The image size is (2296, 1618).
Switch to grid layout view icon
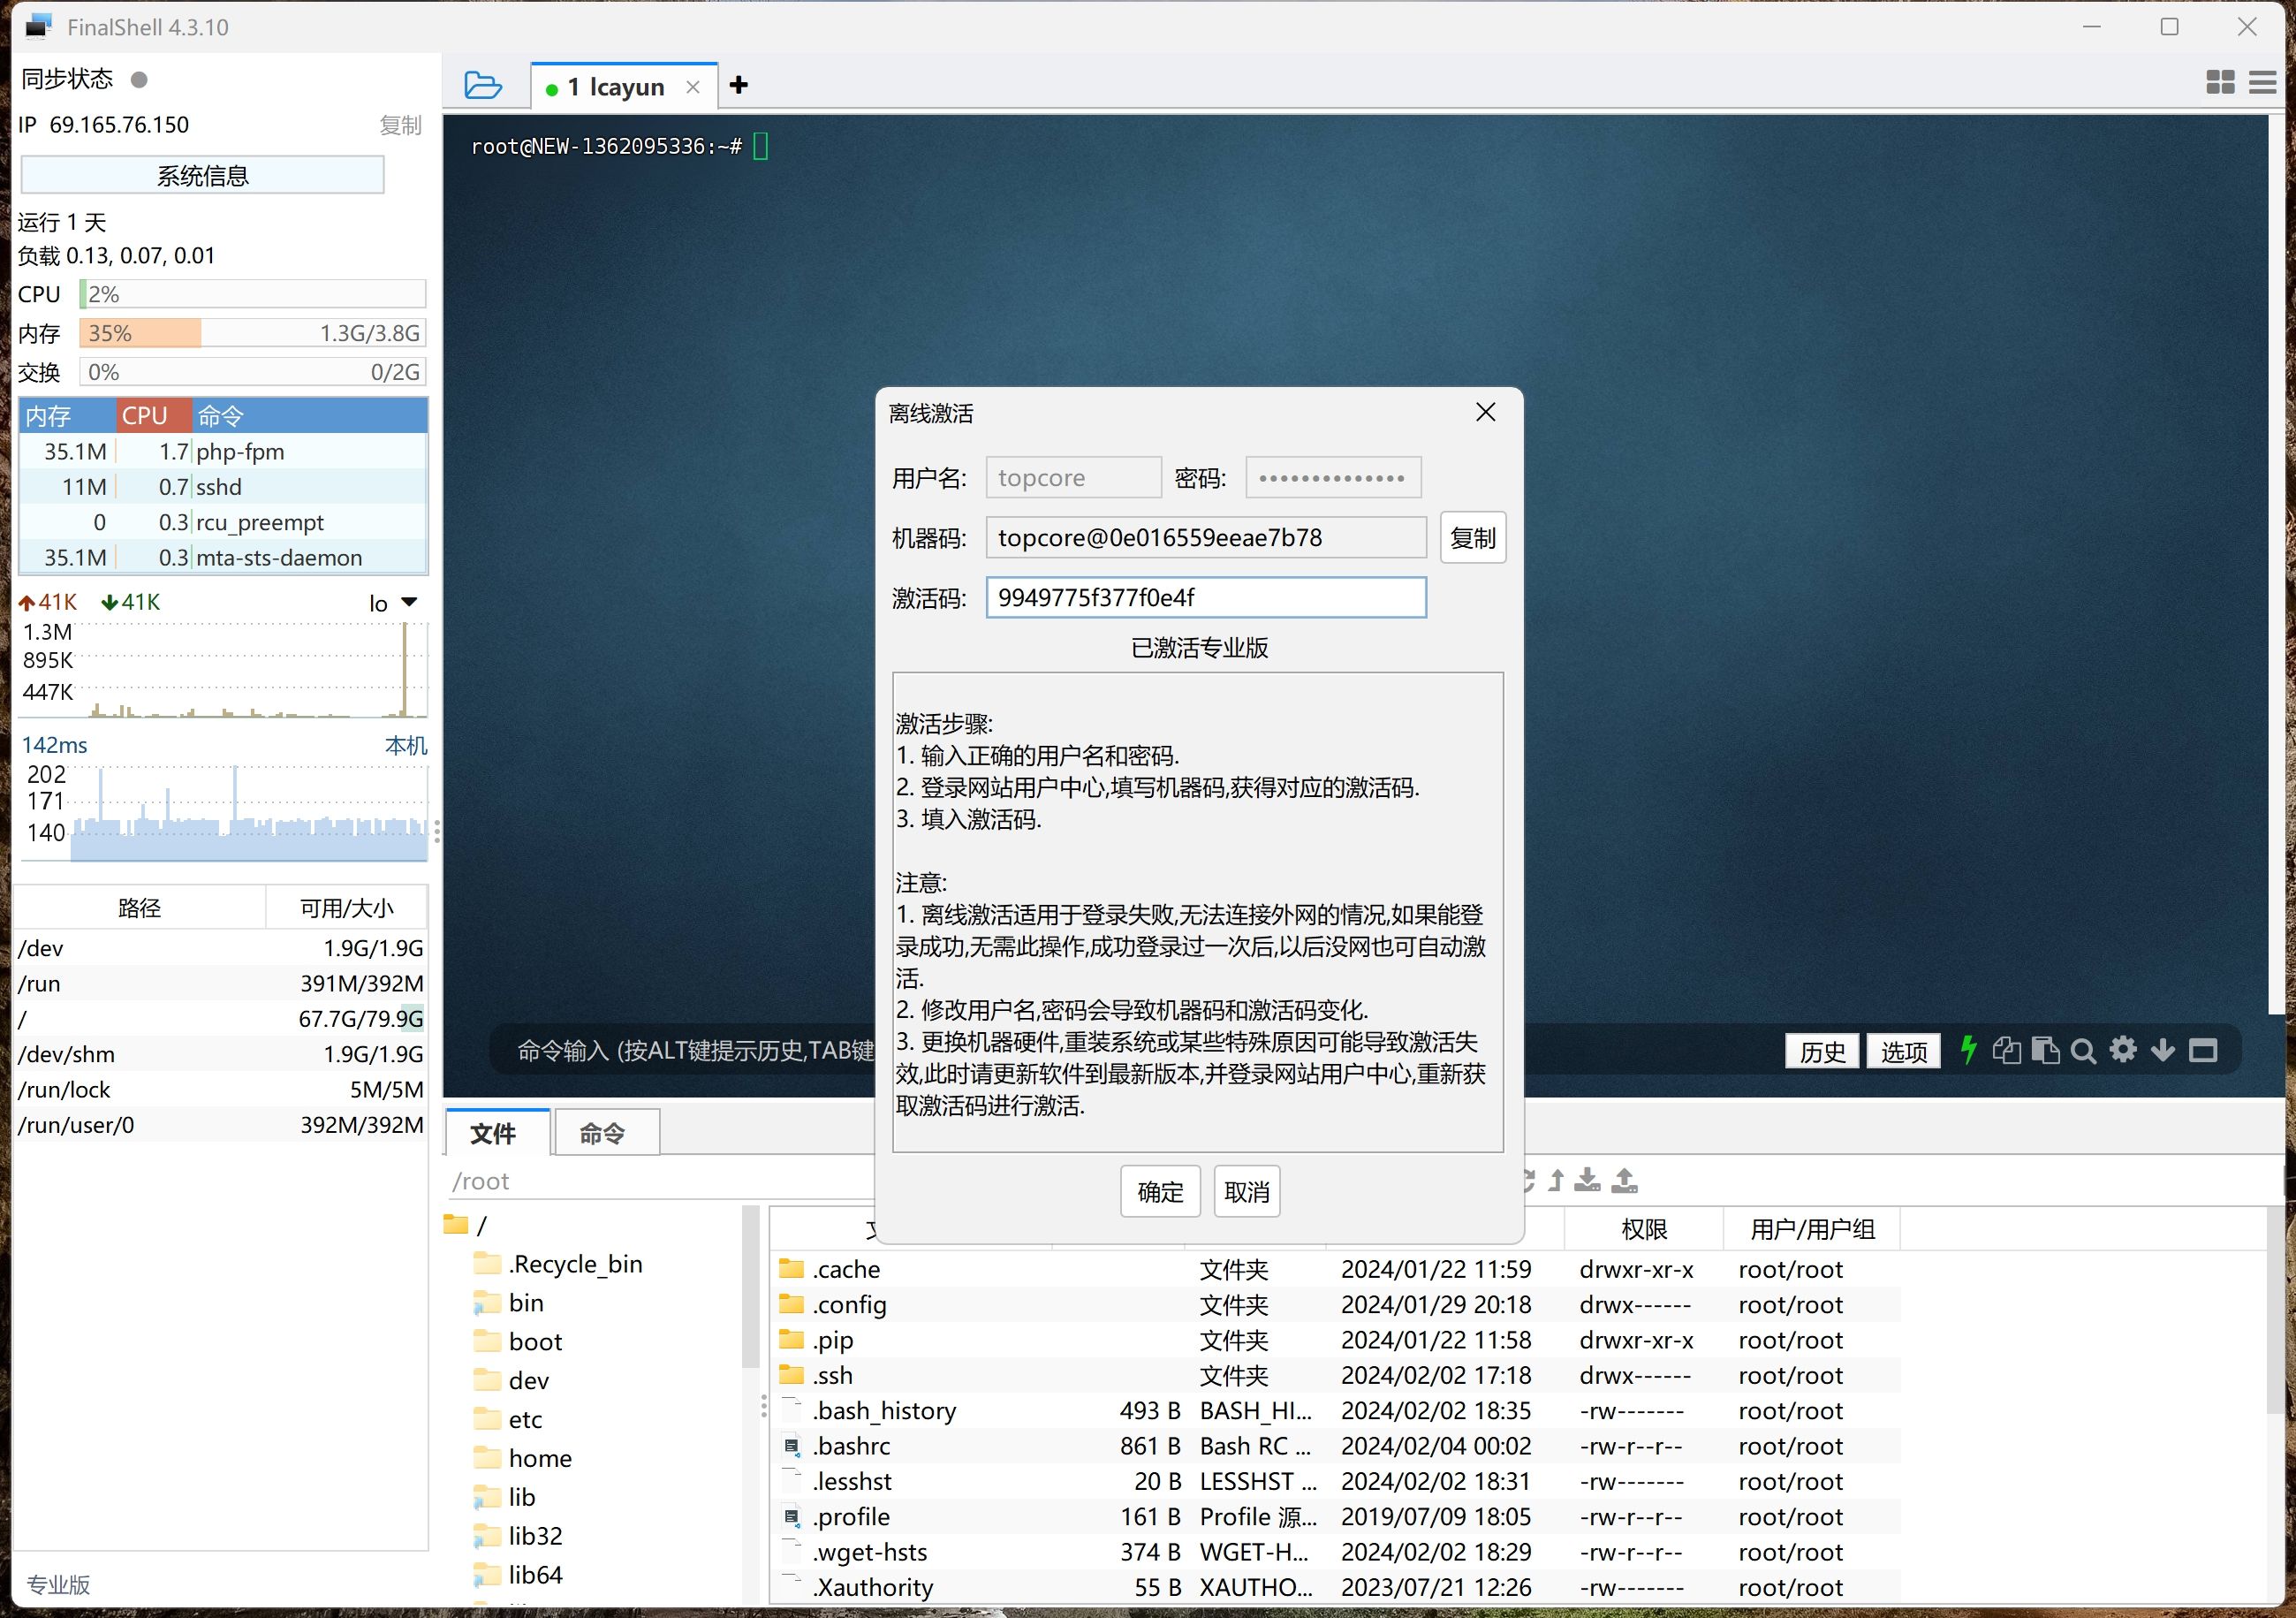pos(2220,83)
